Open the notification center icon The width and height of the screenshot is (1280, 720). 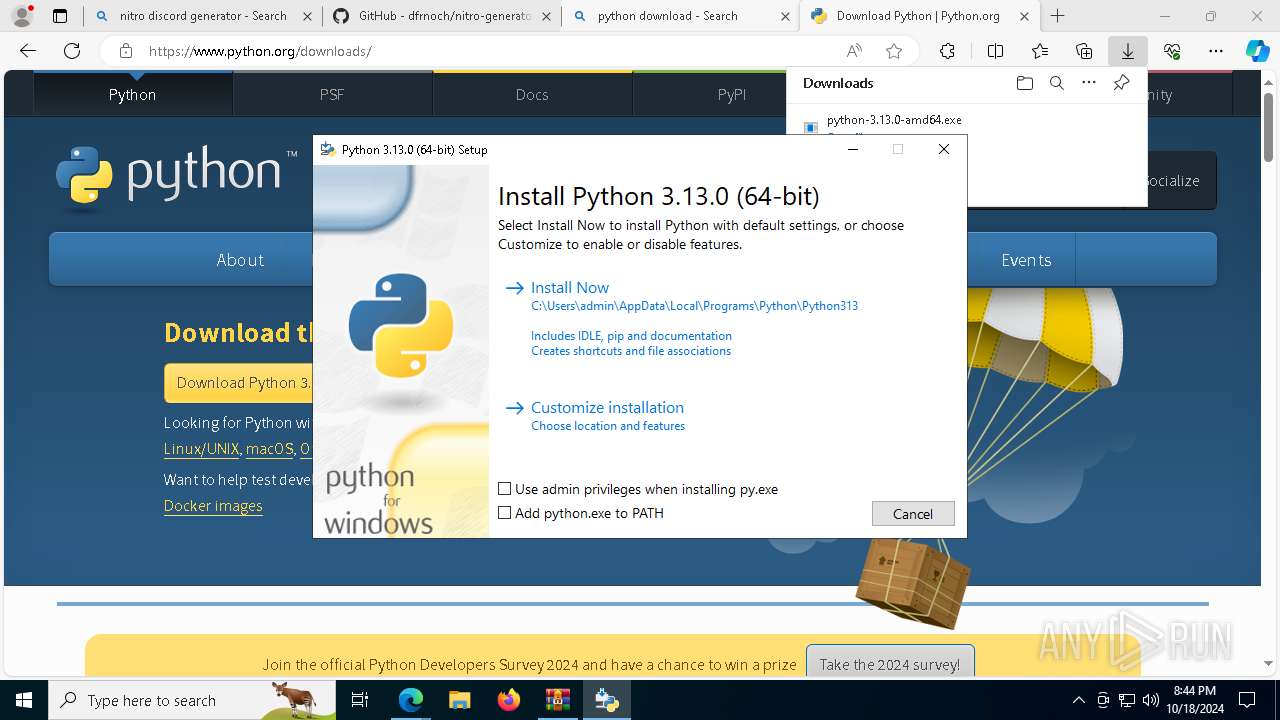[x=1247, y=700]
